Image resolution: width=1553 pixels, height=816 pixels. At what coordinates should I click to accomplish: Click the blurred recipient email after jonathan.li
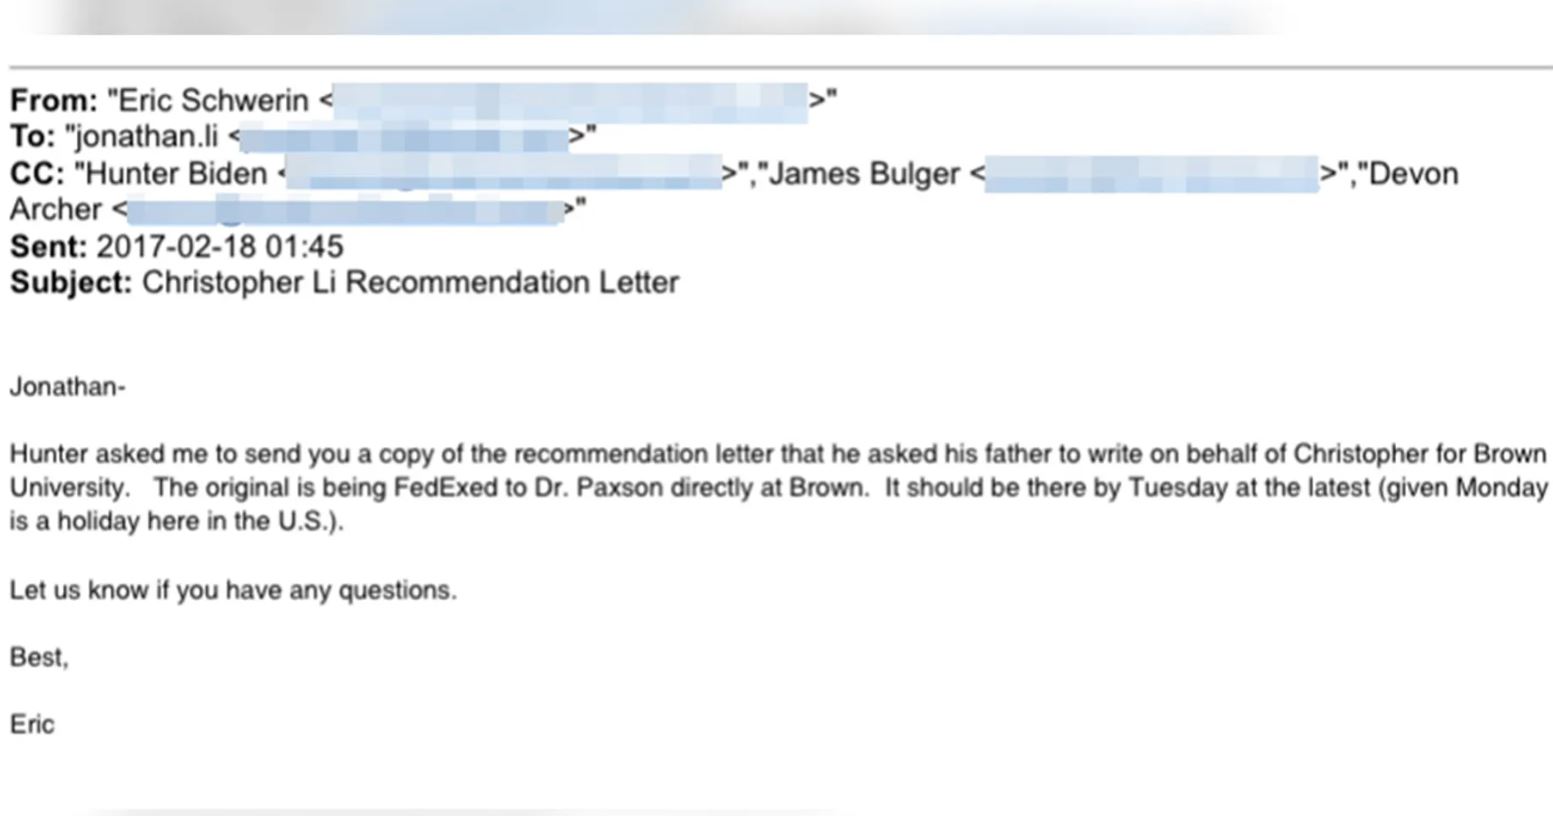[x=404, y=137]
